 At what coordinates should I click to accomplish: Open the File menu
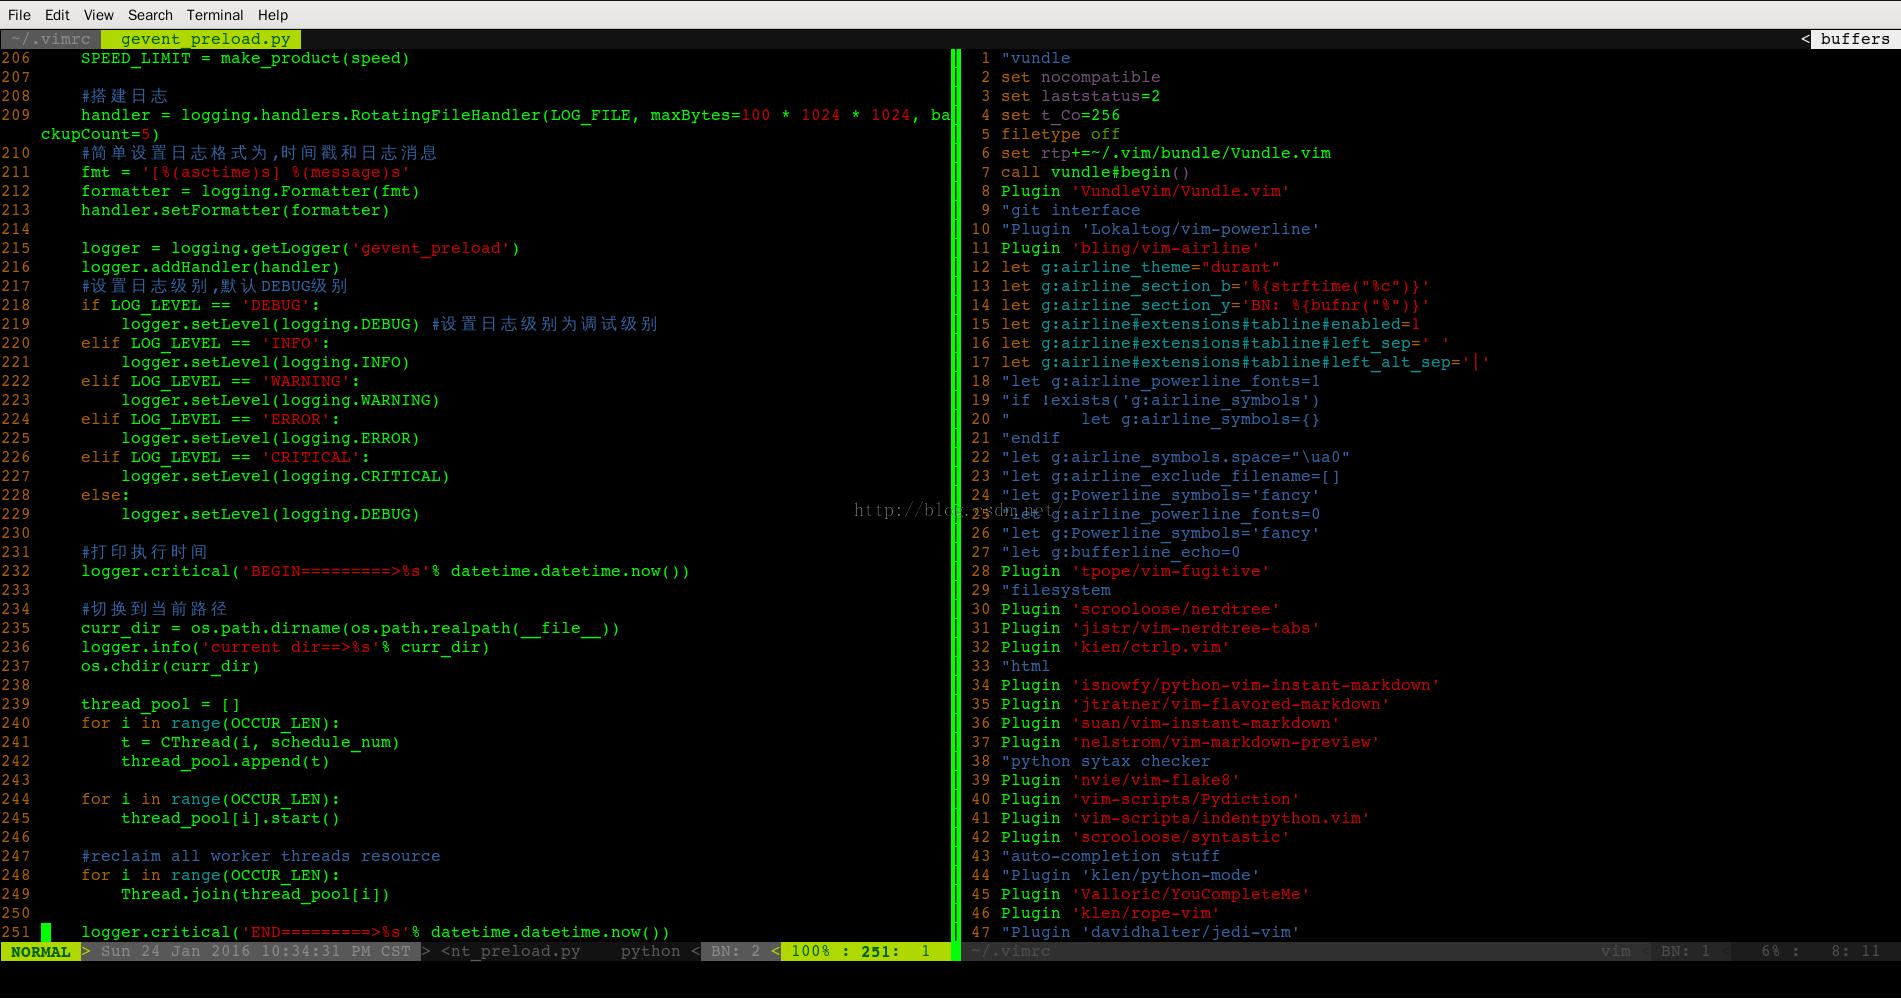pos(19,15)
